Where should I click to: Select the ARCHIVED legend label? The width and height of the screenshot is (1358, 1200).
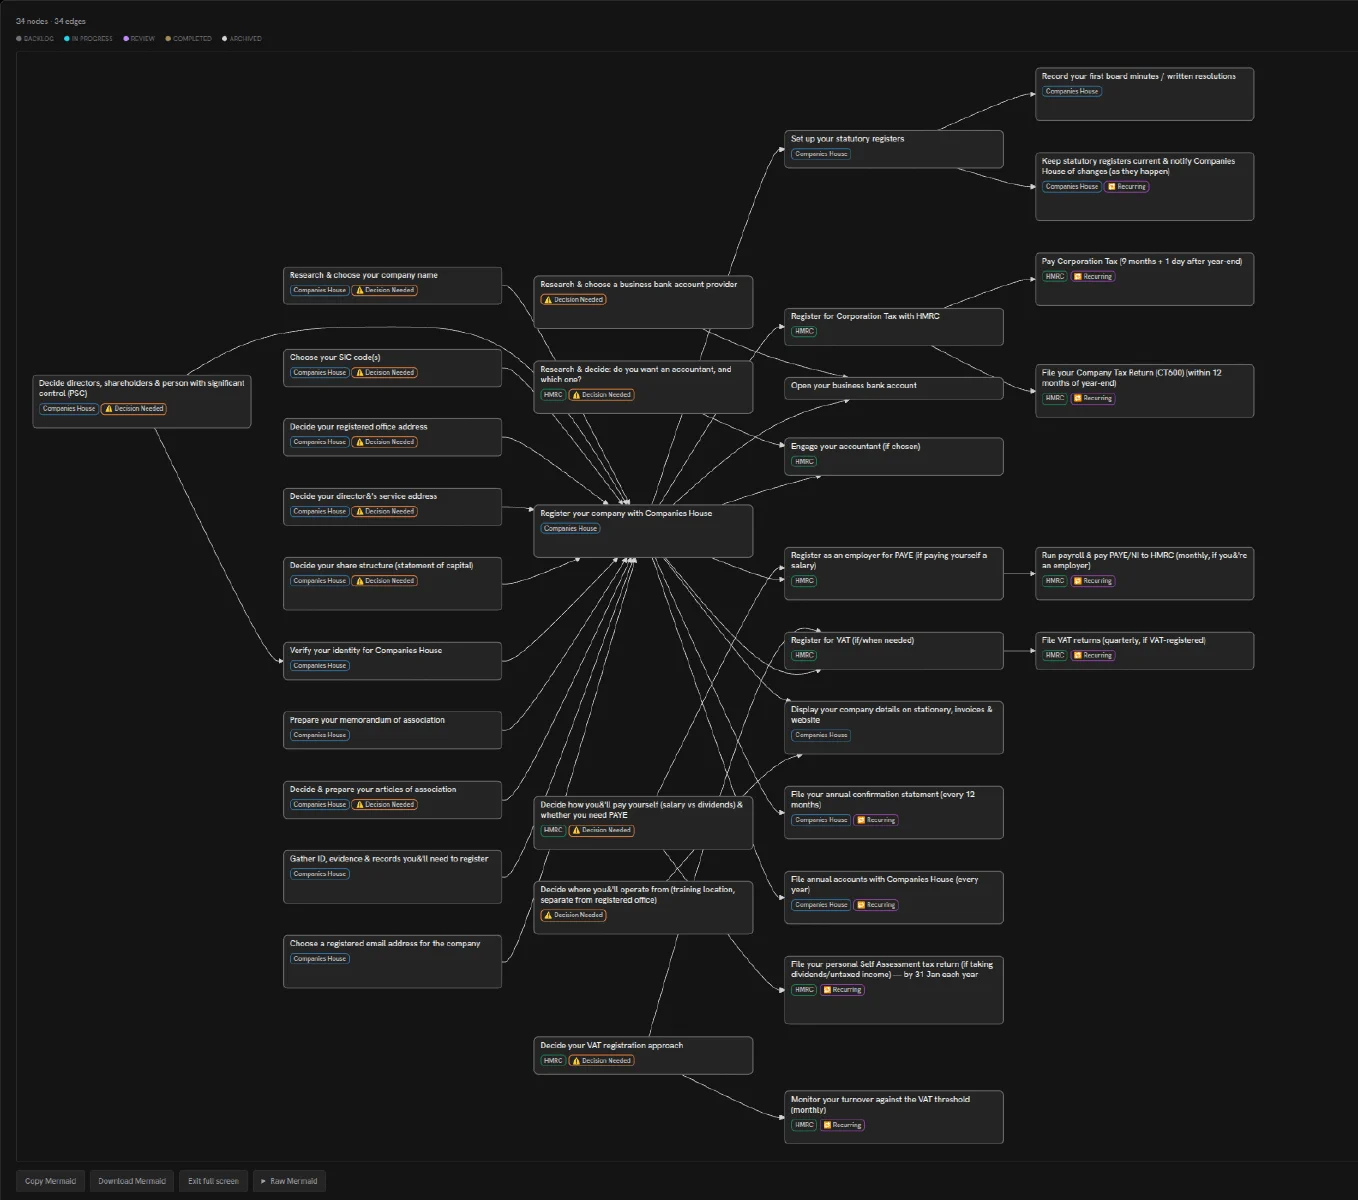click(x=246, y=39)
